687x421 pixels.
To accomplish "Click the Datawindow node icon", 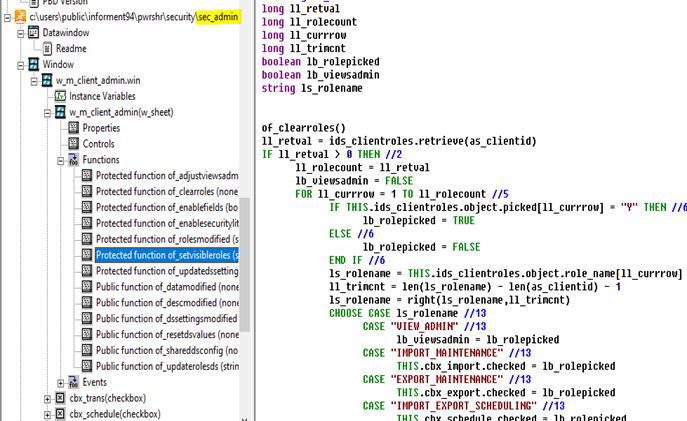I will [33, 33].
